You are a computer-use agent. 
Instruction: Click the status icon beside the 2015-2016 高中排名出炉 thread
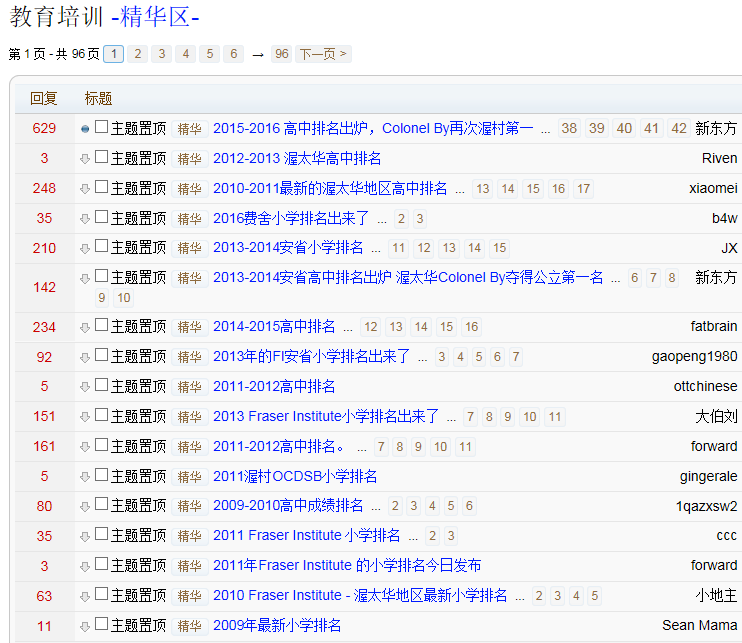(x=85, y=129)
